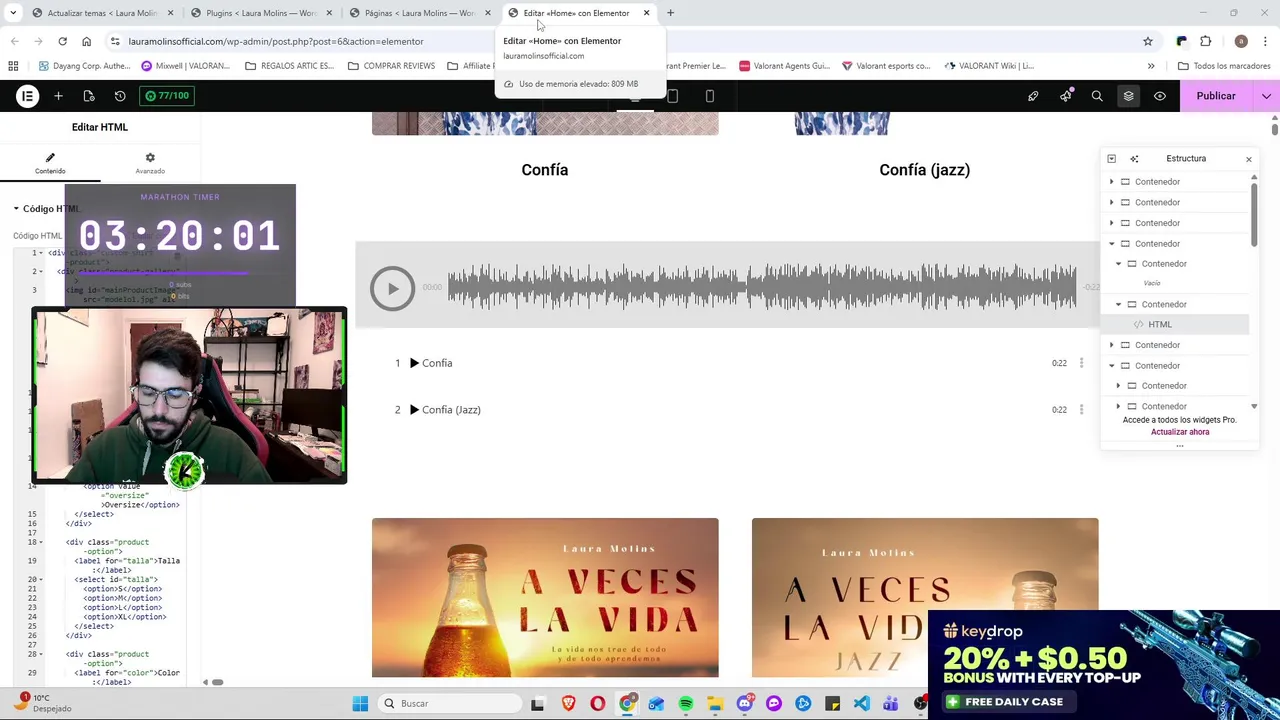This screenshot has width=1280, height=720.
Task: Show more bookmarks chevron
Action: [x=1151, y=66]
